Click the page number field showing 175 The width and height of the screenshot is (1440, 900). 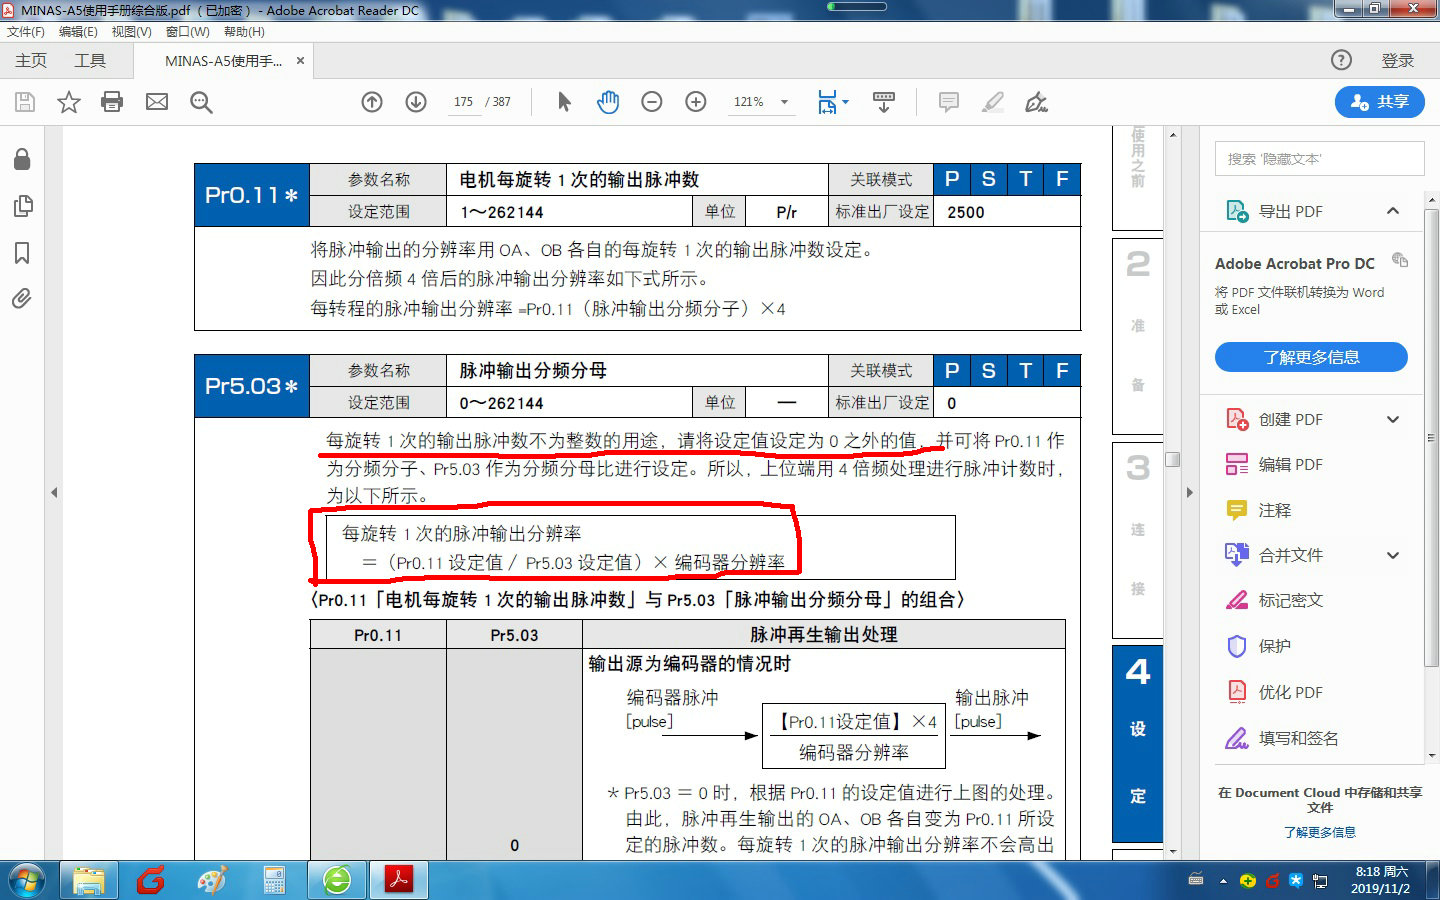(x=463, y=102)
